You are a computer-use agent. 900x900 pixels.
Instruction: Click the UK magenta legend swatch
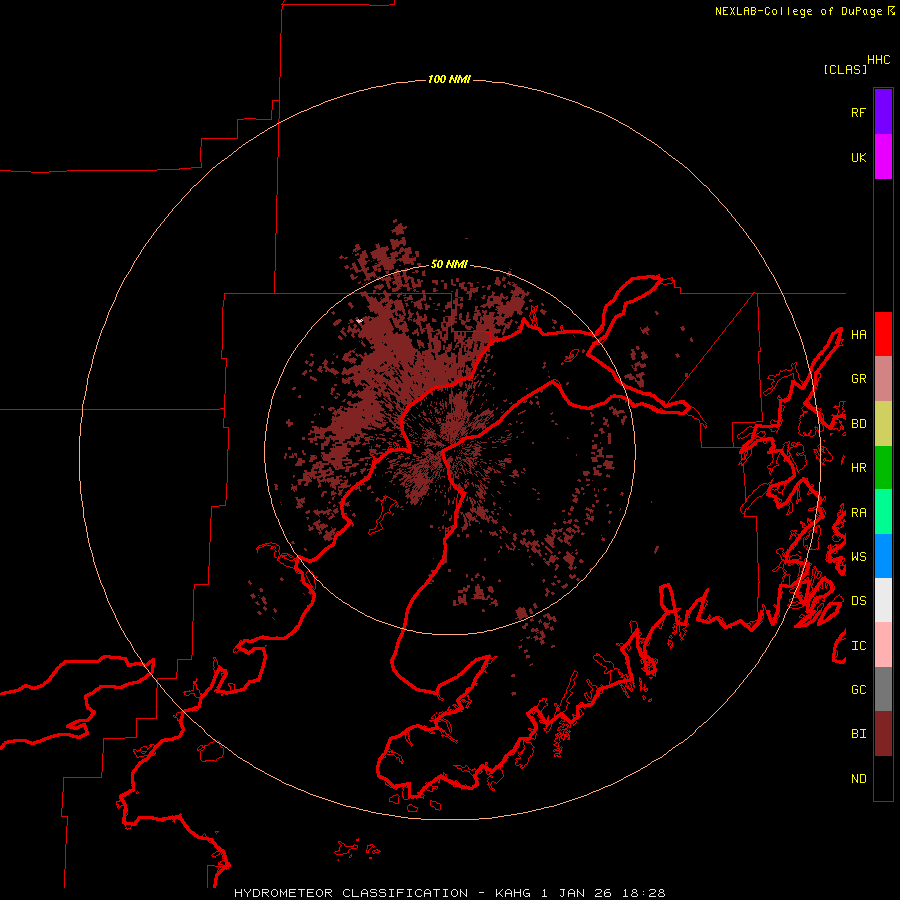click(x=883, y=157)
